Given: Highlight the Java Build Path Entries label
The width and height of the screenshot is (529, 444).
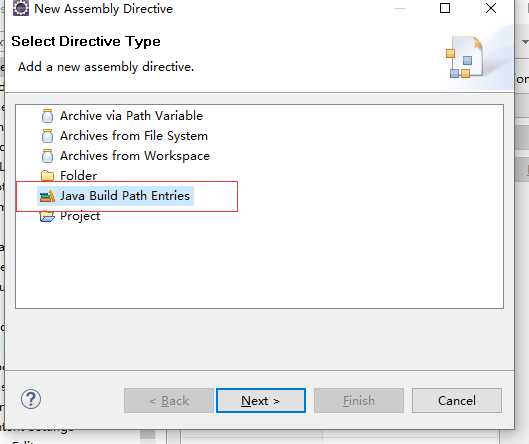Looking at the screenshot, I should 125,196.
